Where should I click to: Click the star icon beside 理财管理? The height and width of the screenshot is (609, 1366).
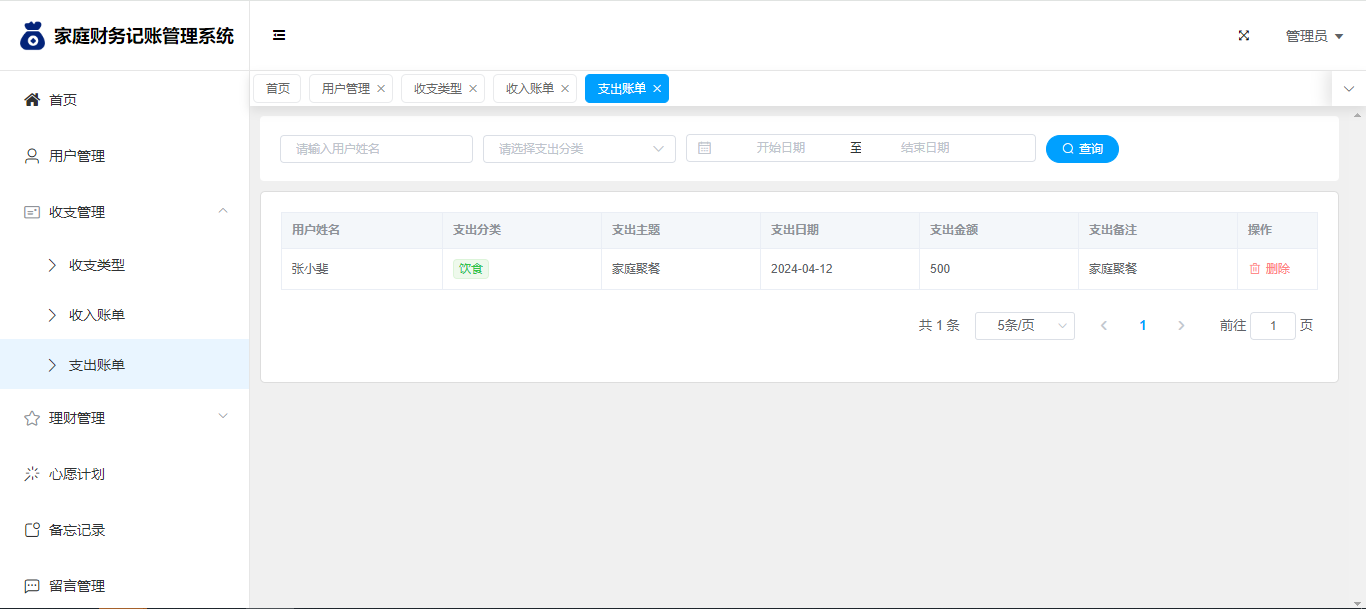tap(32, 418)
